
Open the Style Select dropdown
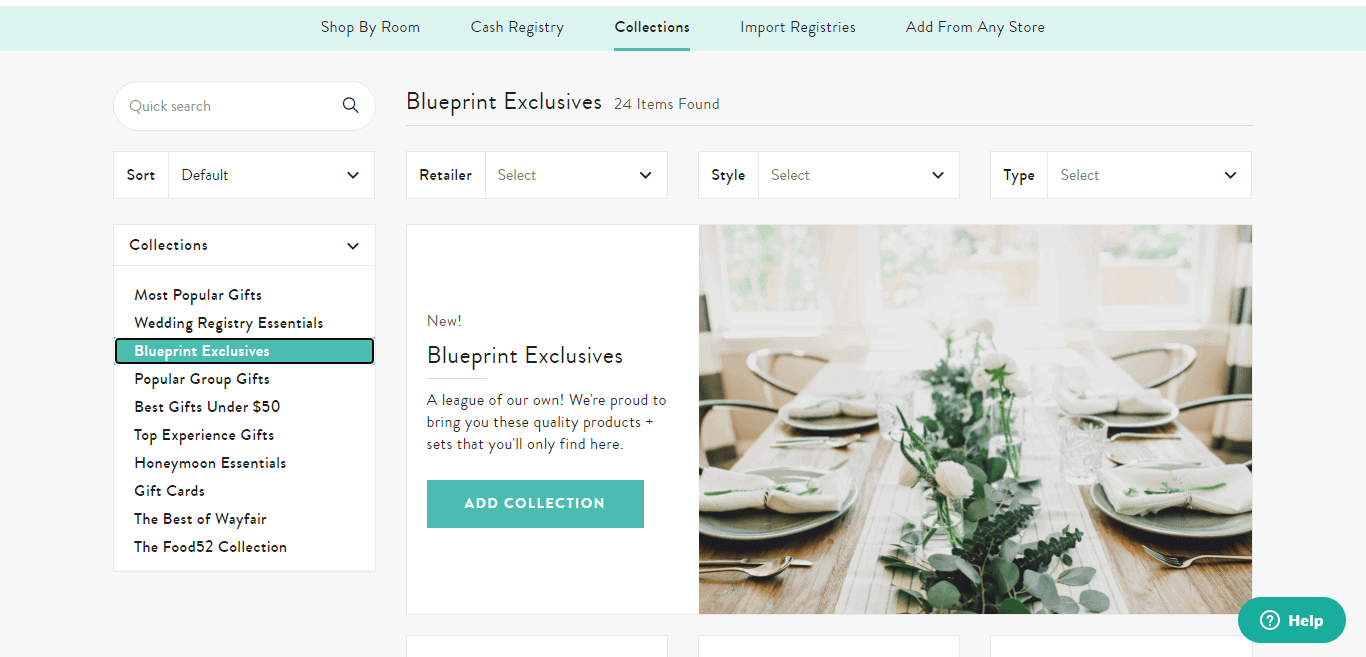coord(828,175)
